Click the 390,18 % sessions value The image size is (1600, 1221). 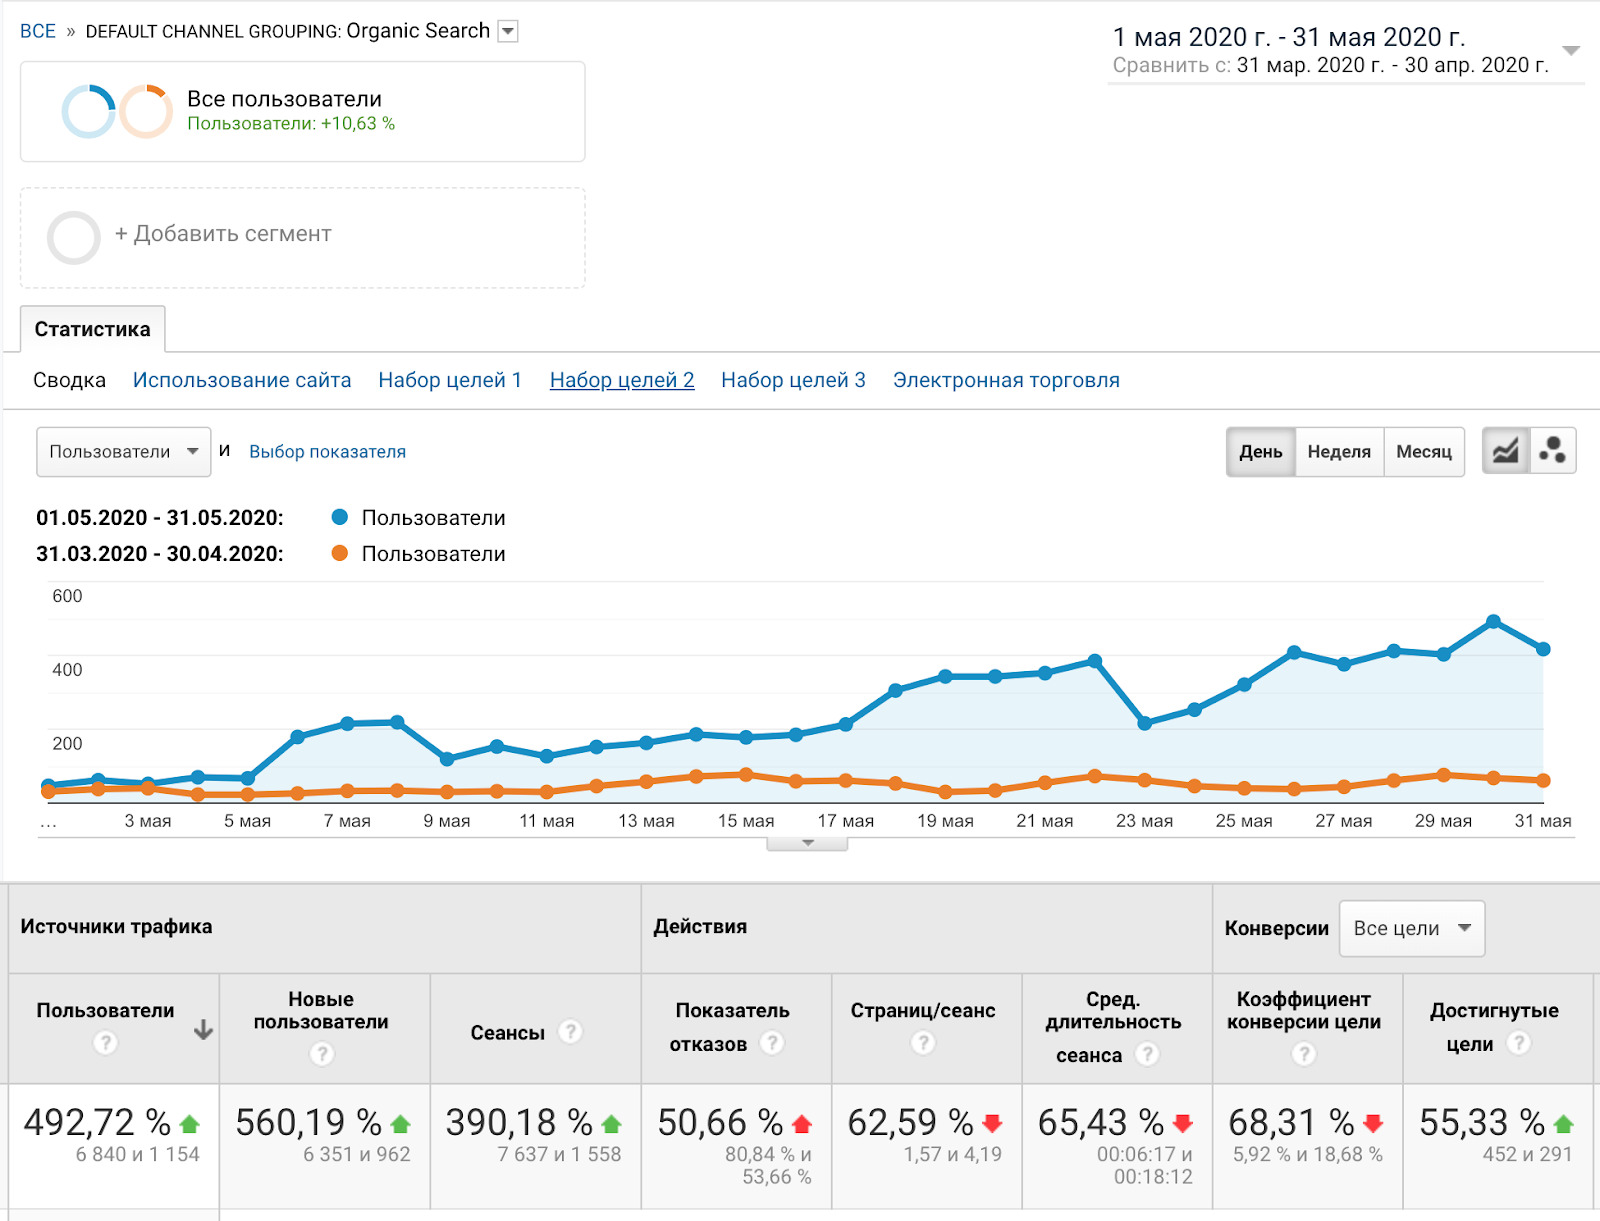pyautogui.click(x=519, y=1122)
